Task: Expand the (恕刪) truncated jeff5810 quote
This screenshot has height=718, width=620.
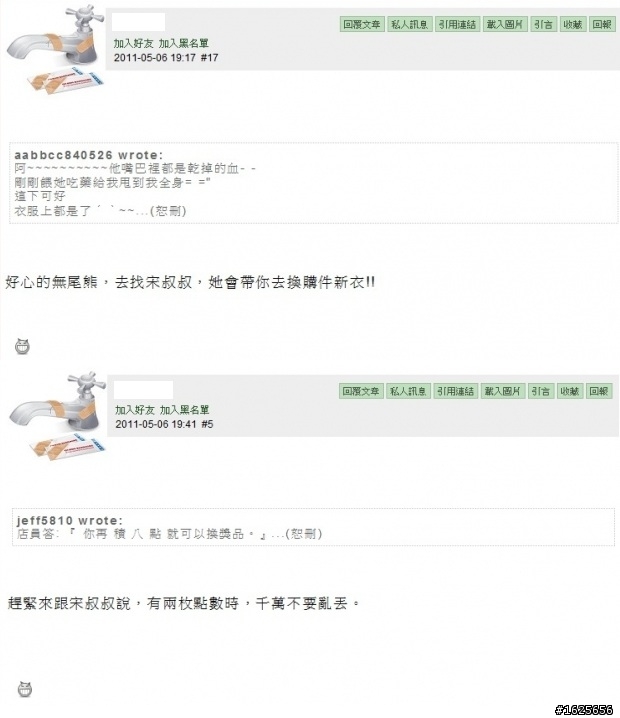Action: click(304, 533)
